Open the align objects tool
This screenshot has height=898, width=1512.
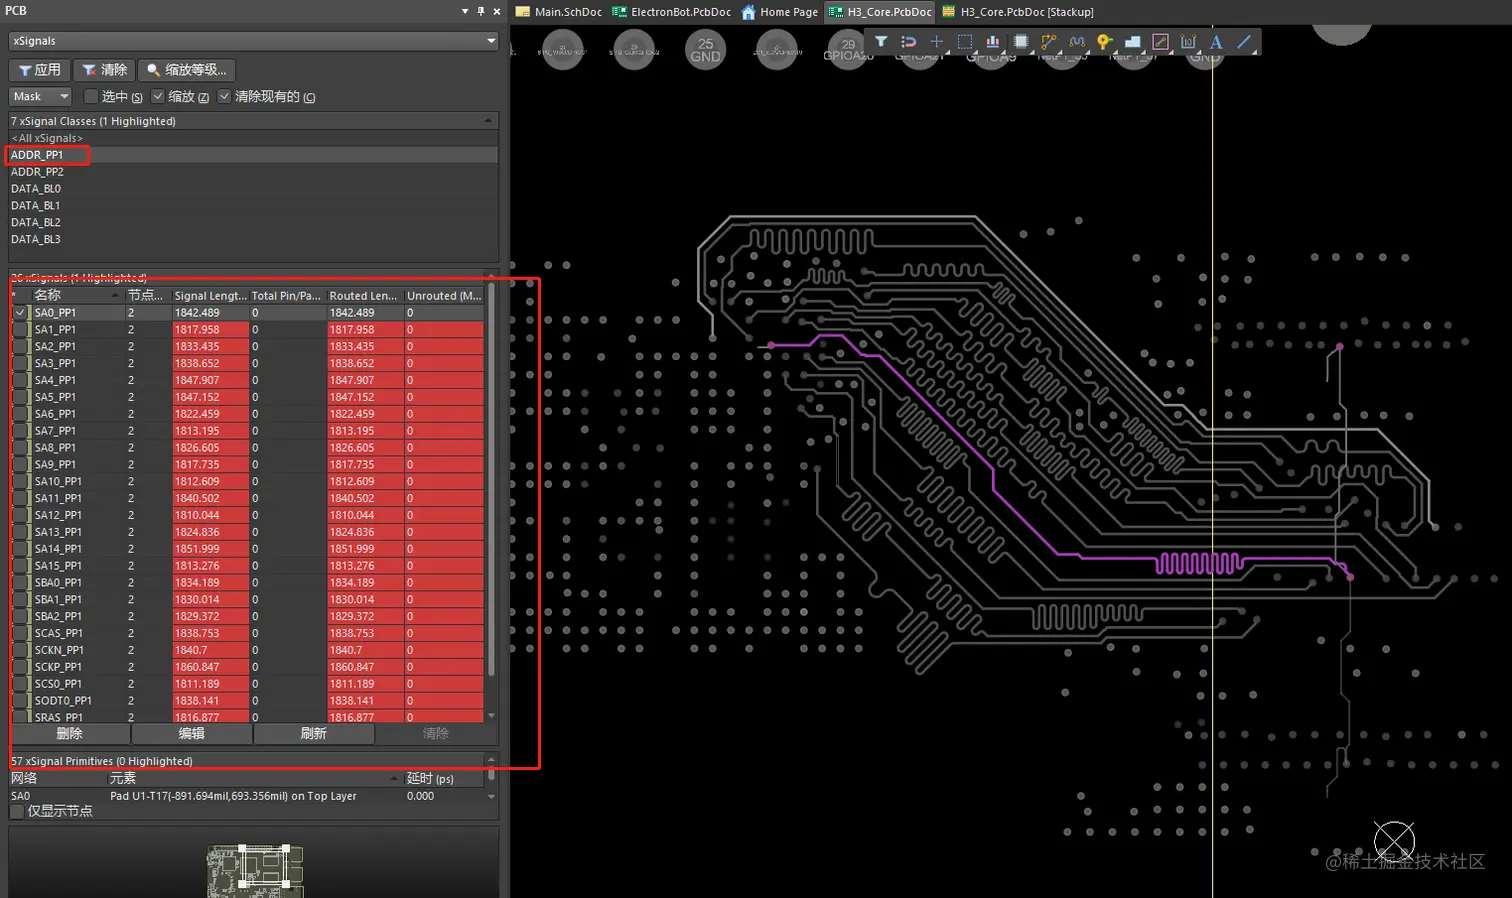click(993, 42)
